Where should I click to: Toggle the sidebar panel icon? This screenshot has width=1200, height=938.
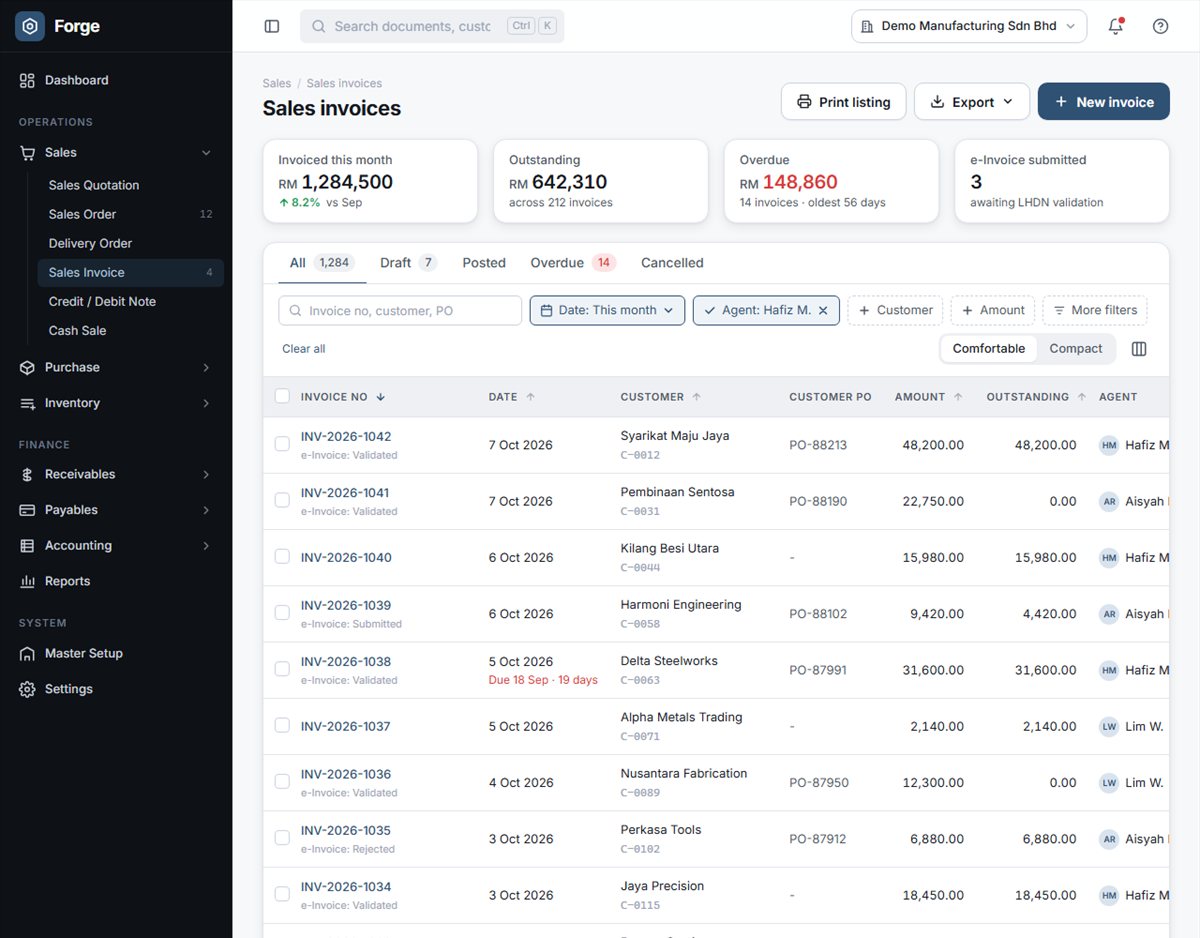coord(272,26)
